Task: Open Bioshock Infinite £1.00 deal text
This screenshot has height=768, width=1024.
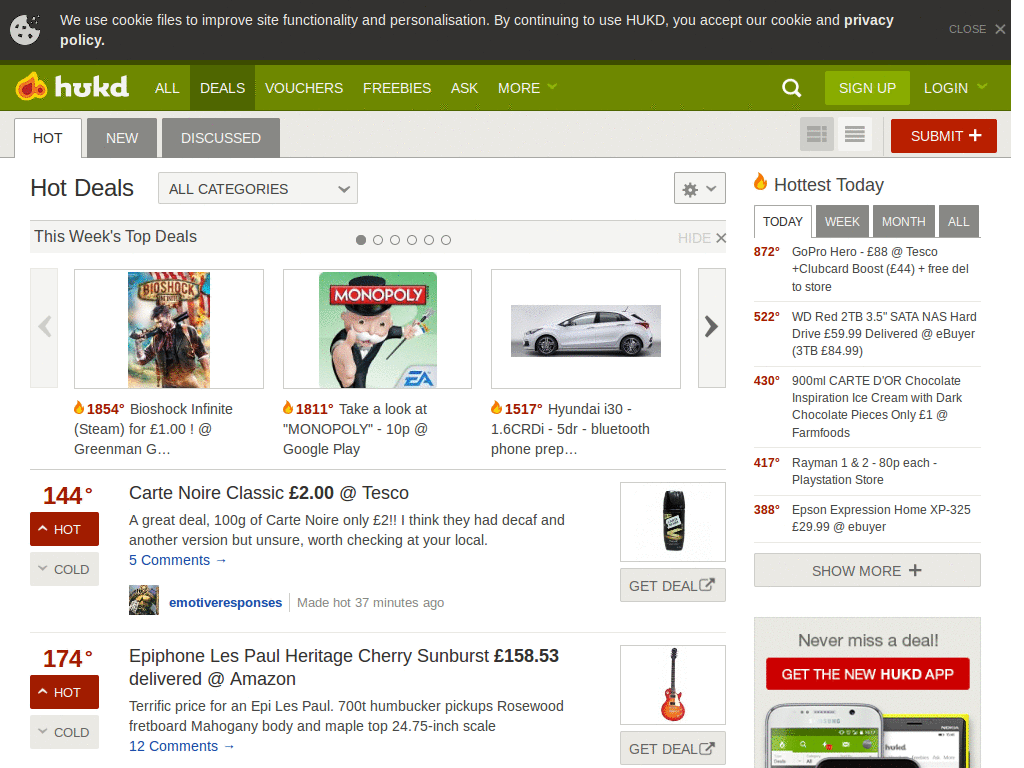Action: (x=154, y=429)
